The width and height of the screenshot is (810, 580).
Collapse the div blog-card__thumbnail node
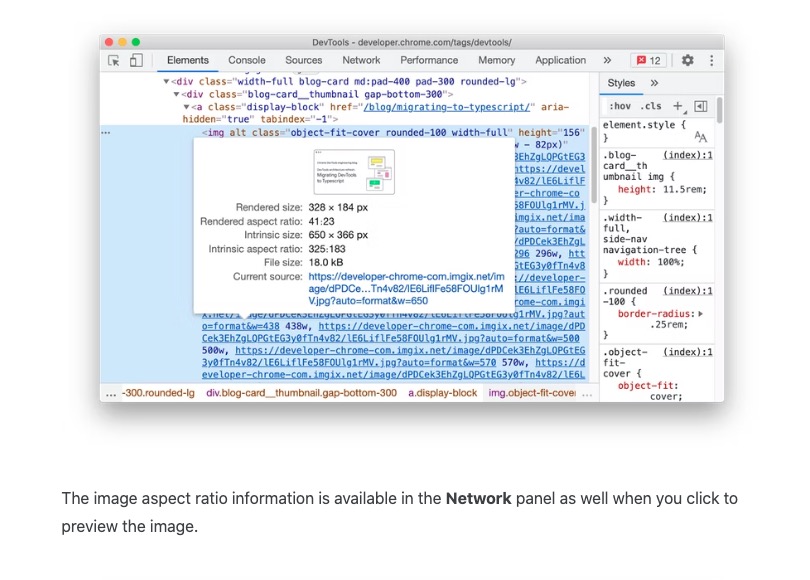pos(176,95)
